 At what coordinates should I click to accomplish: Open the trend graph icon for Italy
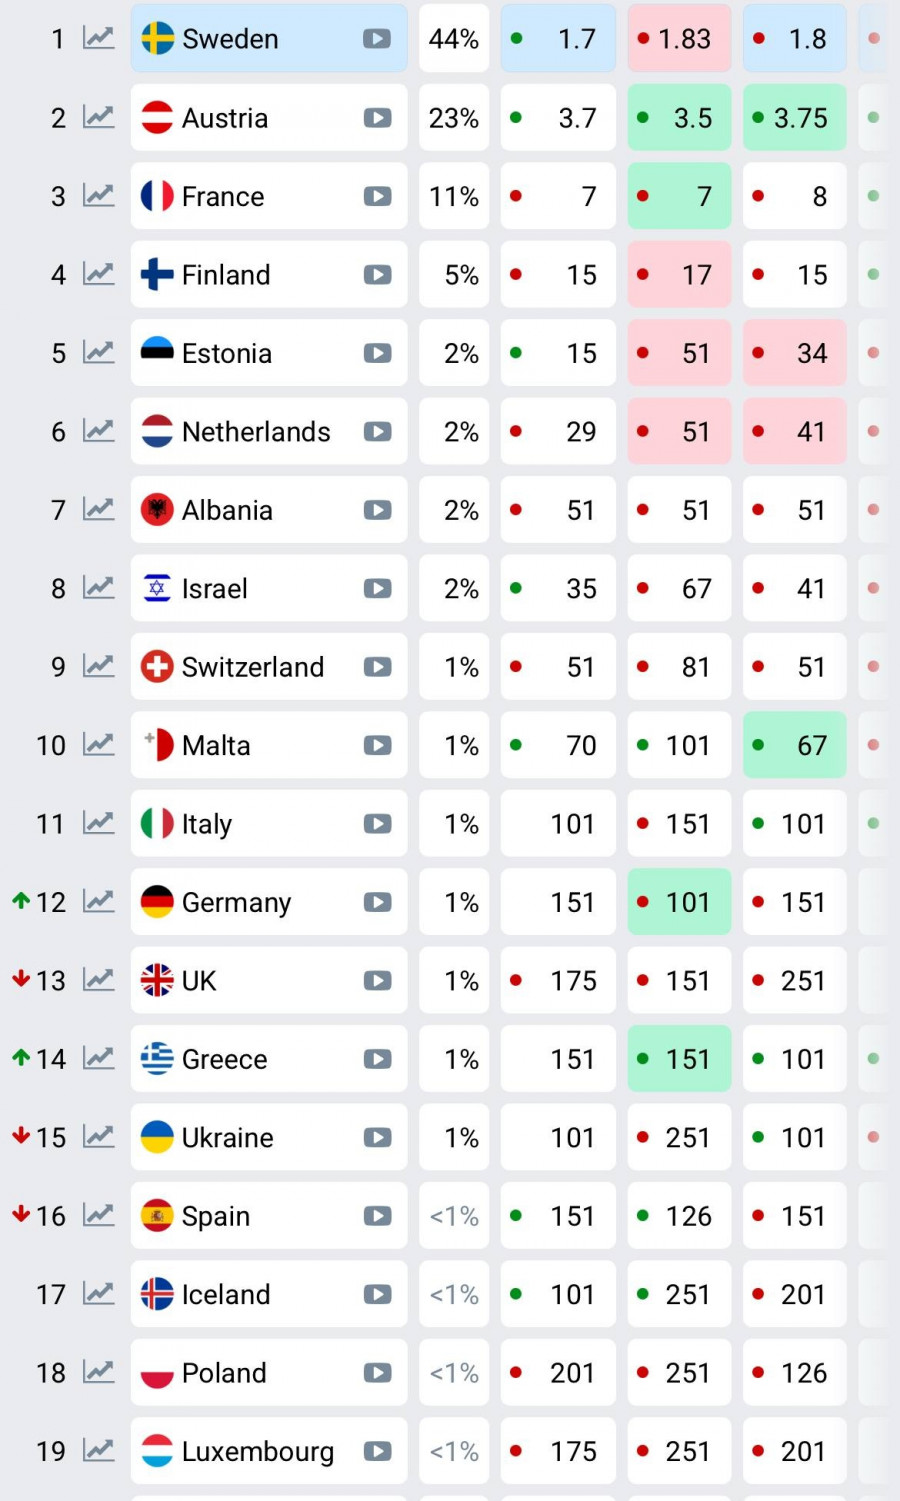point(98,823)
